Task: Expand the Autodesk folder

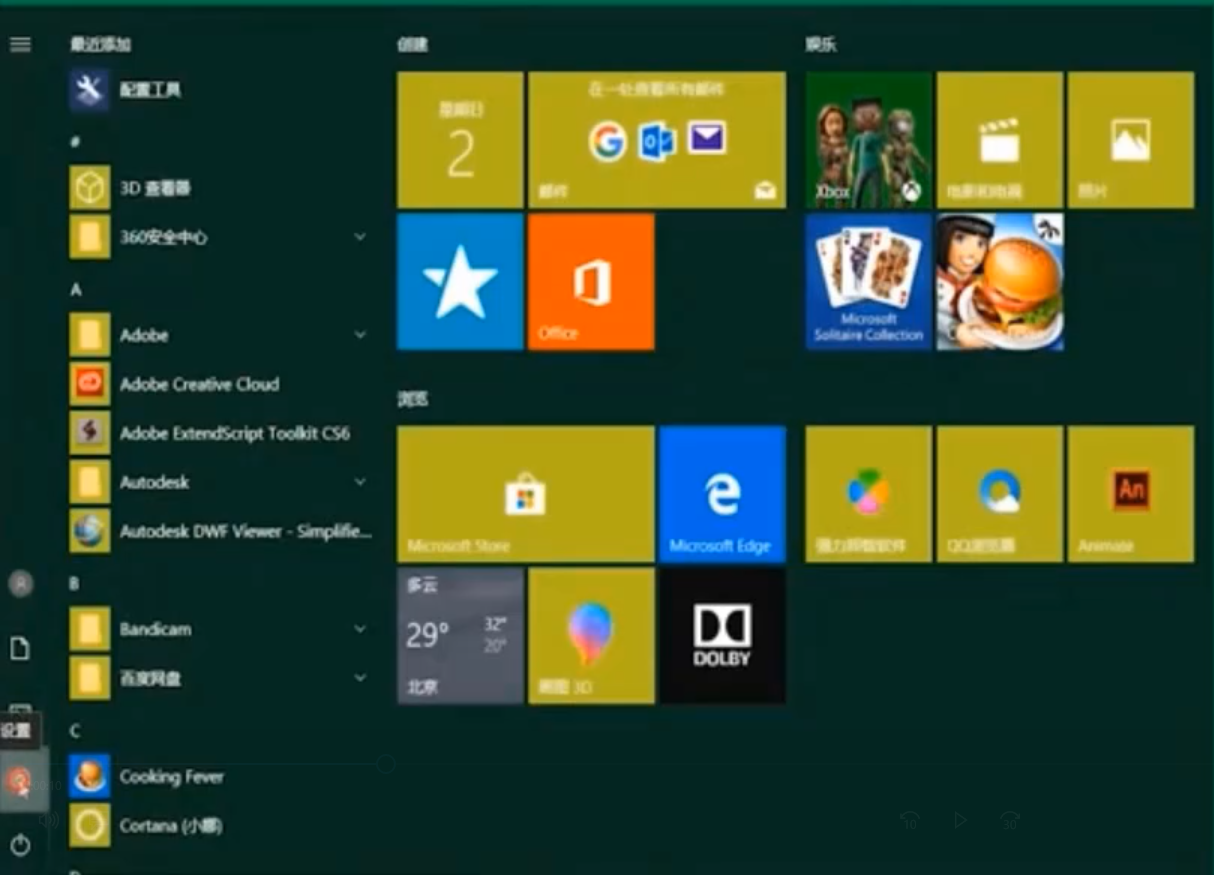Action: coord(360,482)
